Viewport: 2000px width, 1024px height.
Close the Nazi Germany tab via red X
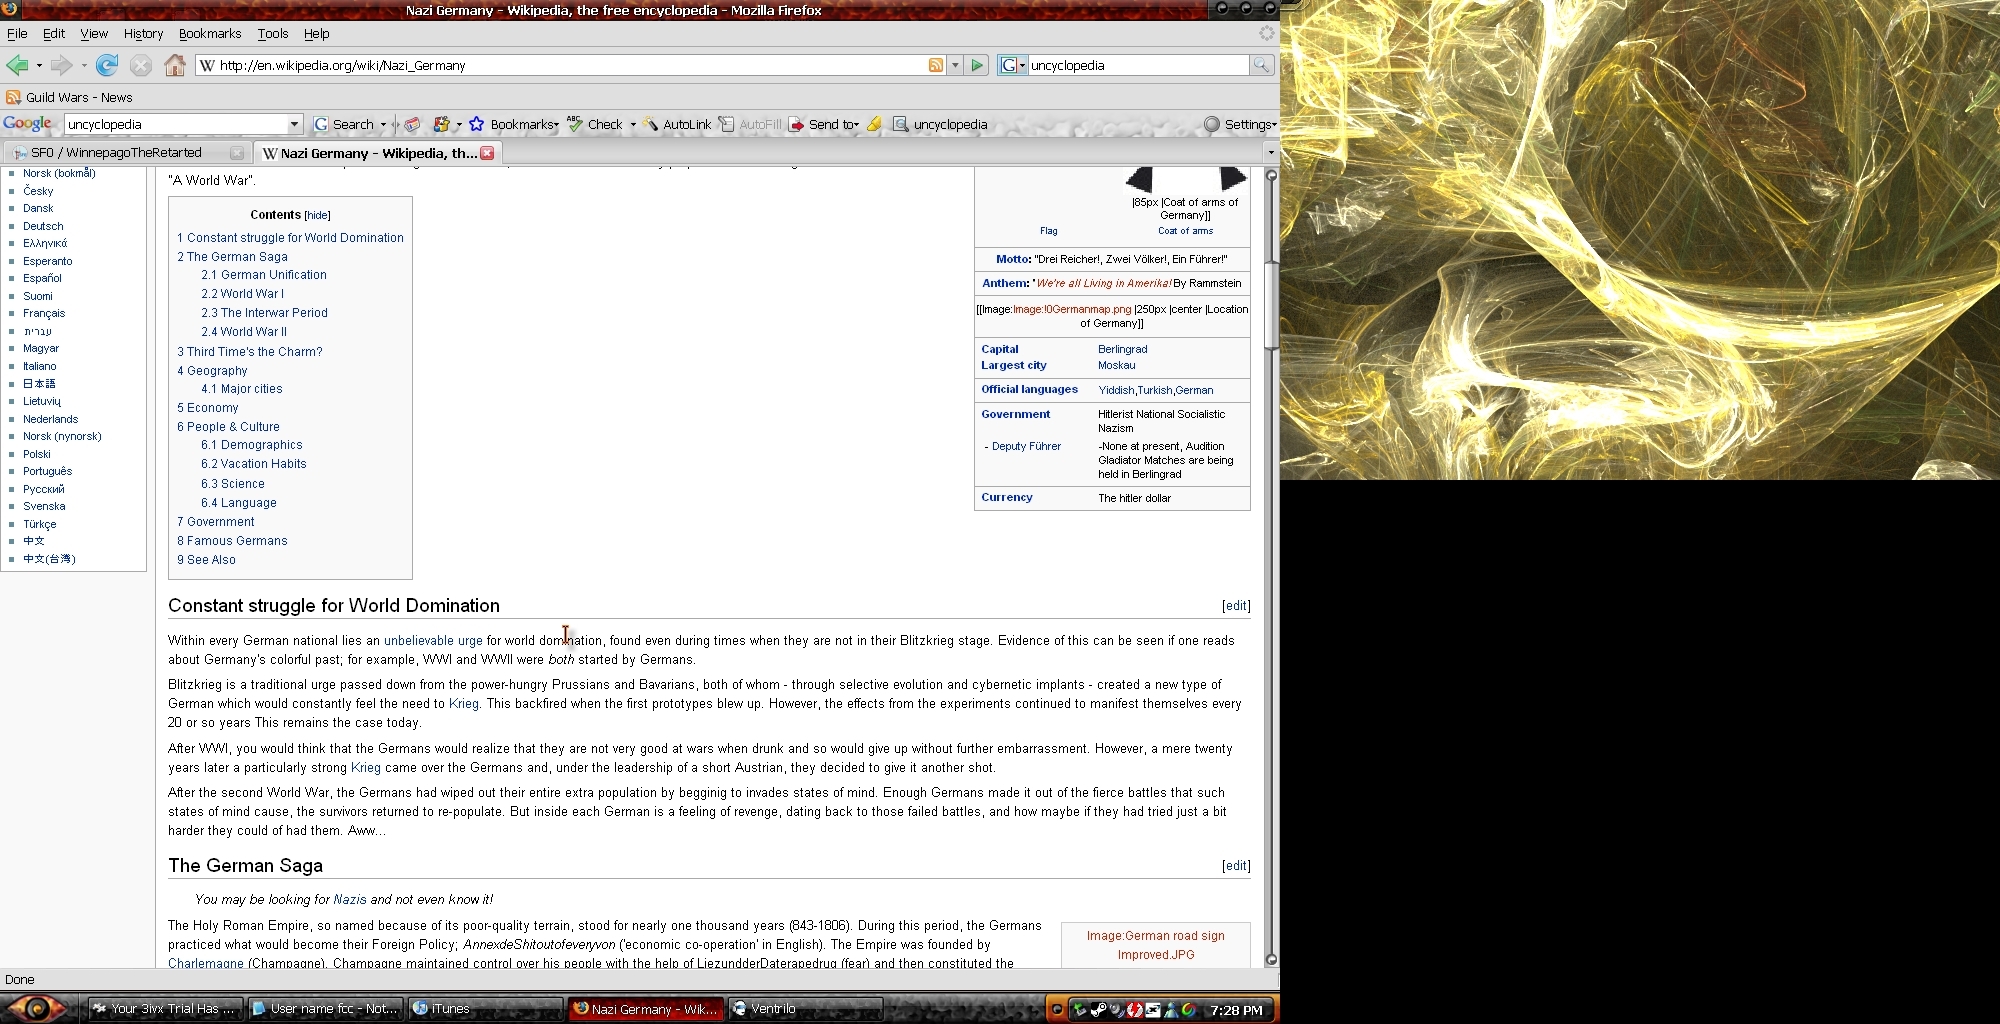click(x=487, y=153)
